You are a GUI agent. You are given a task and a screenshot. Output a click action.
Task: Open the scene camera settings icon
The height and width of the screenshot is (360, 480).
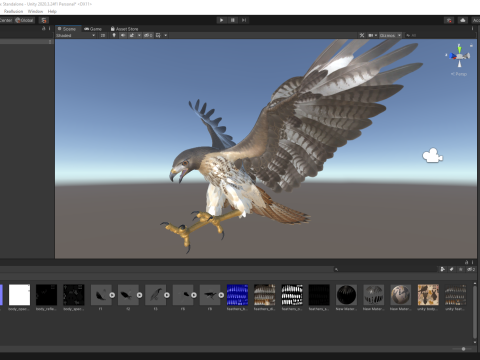370,35
